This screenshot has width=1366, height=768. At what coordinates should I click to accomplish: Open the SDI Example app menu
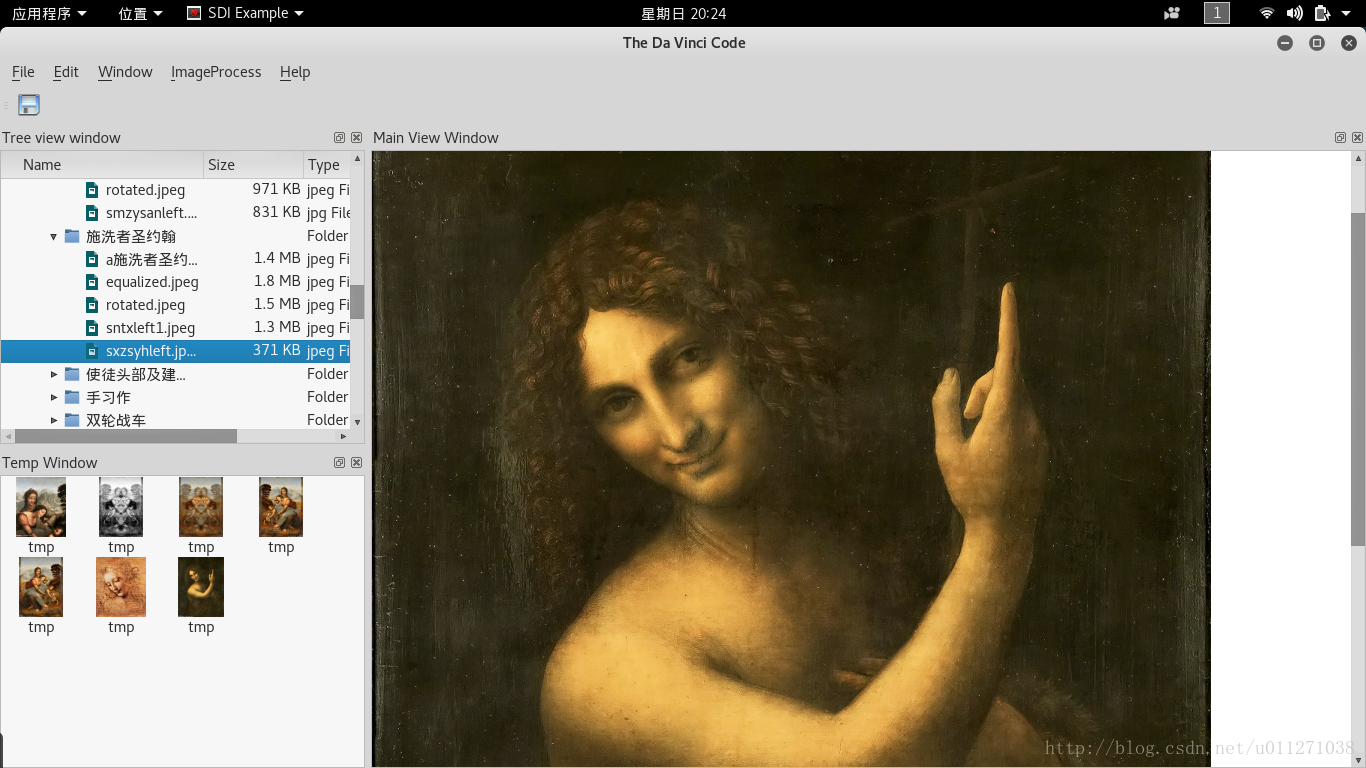click(x=245, y=13)
